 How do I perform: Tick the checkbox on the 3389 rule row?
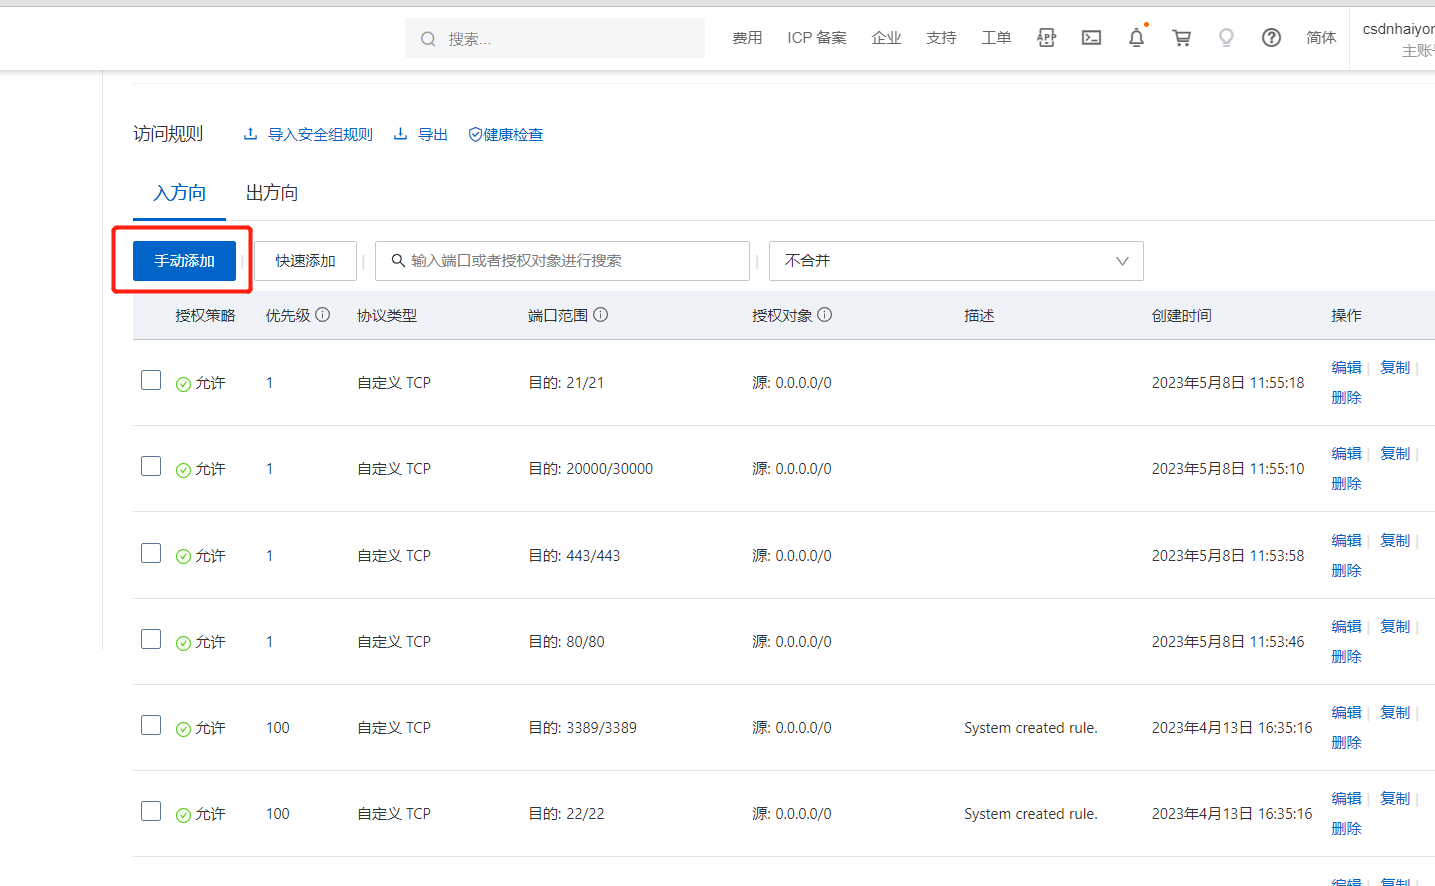click(151, 725)
